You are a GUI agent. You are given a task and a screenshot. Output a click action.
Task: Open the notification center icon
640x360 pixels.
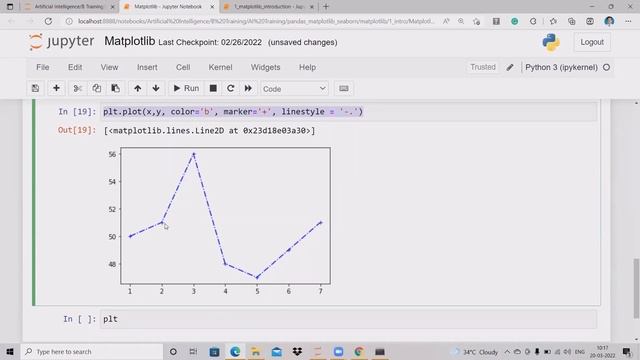pyautogui.click(x=627, y=351)
